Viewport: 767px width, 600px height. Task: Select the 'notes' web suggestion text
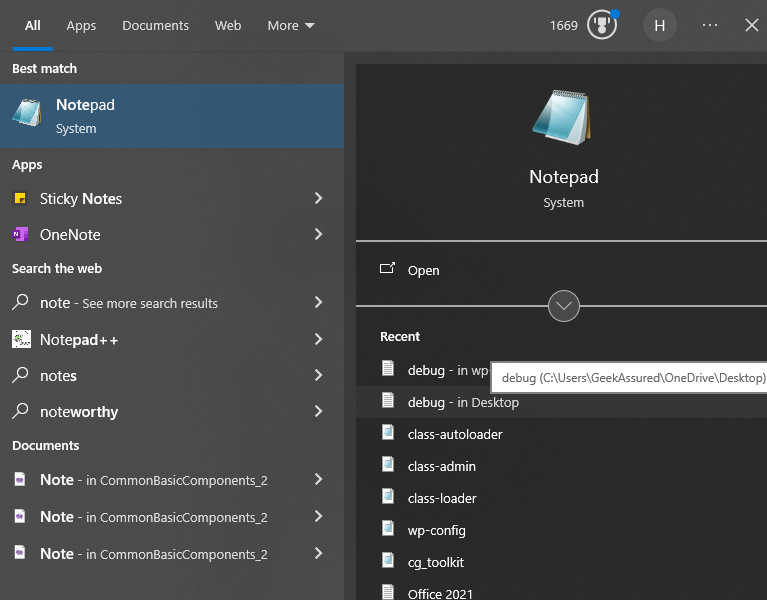[58, 376]
